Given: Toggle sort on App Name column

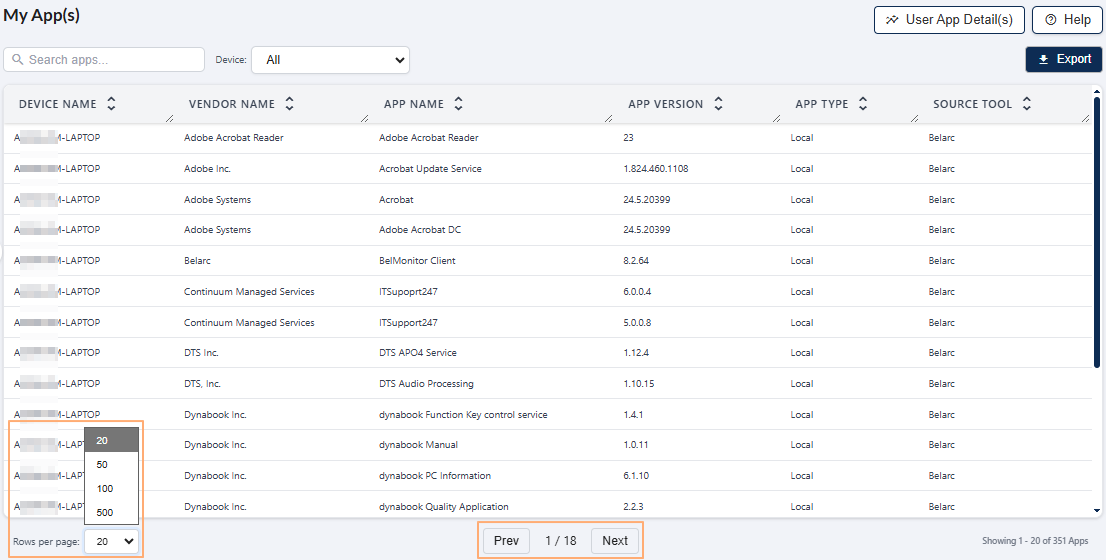Looking at the screenshot, I should pos(458,104).
